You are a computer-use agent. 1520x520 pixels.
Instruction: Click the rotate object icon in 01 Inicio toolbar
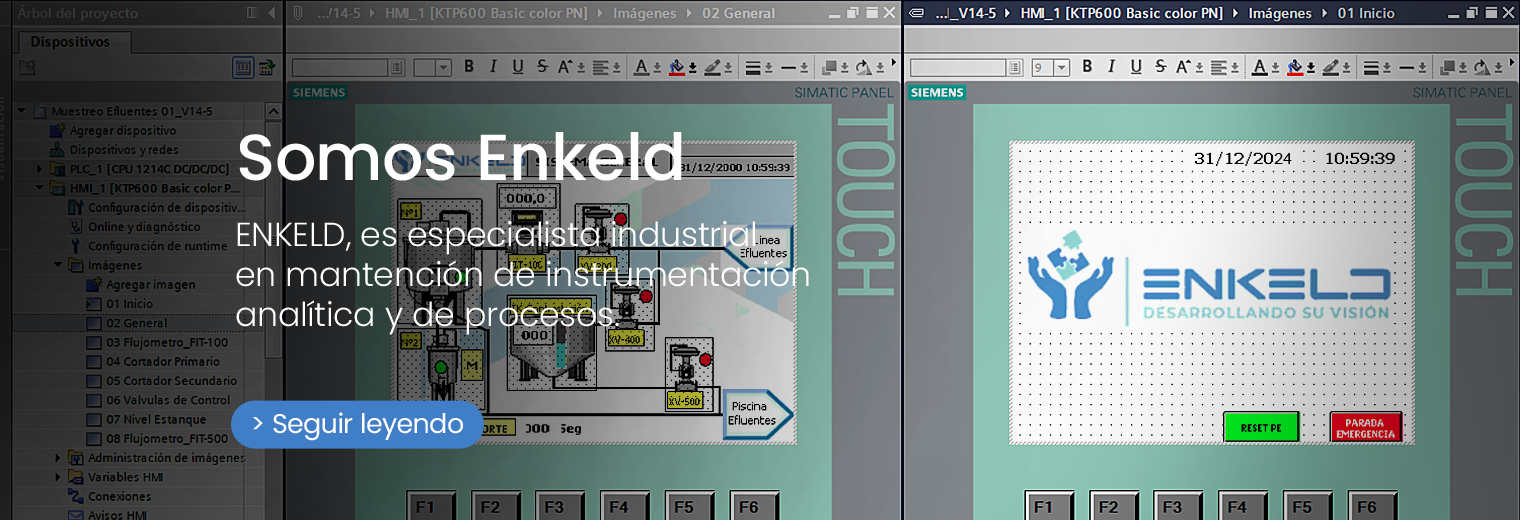[1482, 67]
